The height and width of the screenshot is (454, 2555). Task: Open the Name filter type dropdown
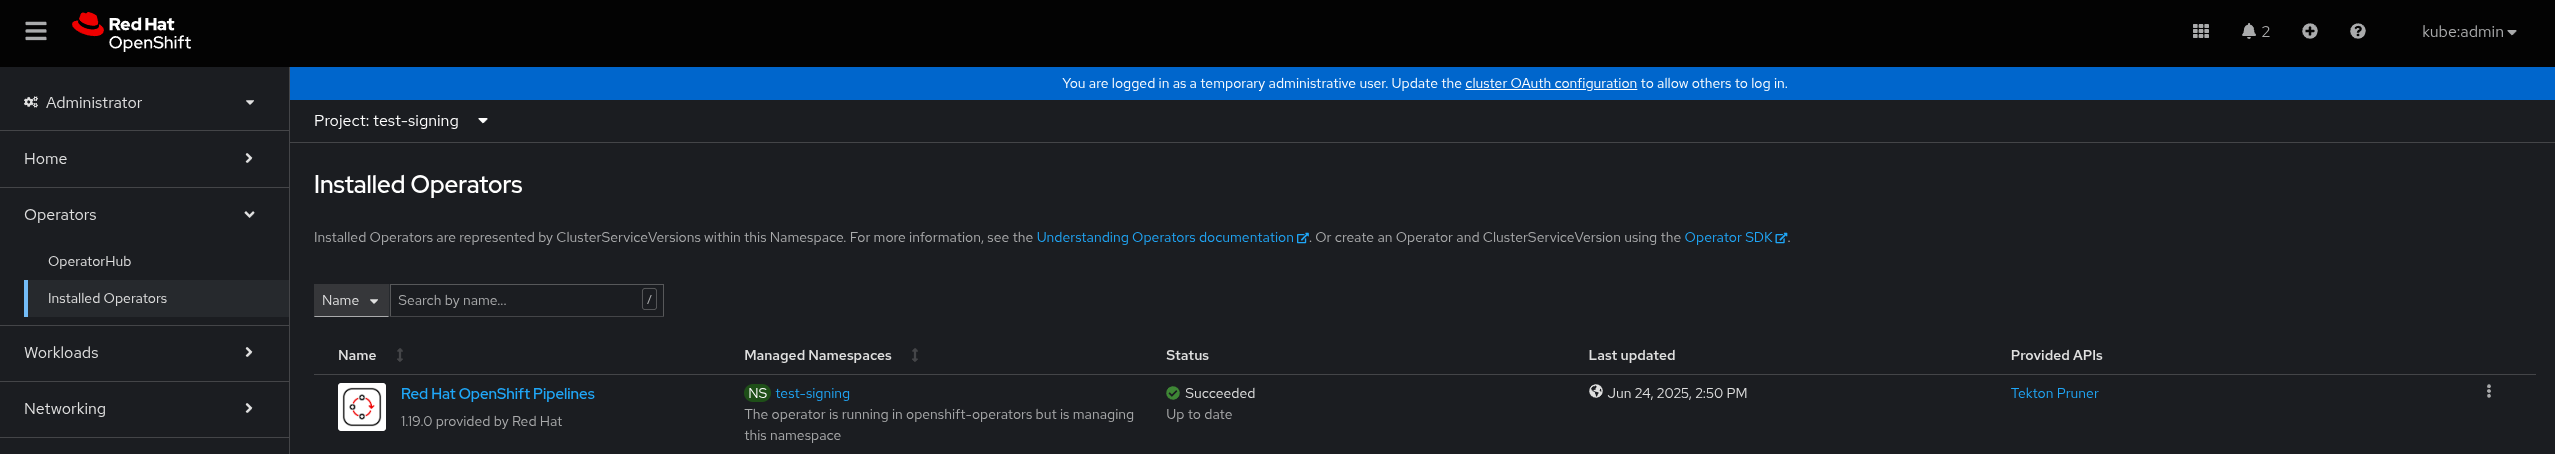pos(351,300)
